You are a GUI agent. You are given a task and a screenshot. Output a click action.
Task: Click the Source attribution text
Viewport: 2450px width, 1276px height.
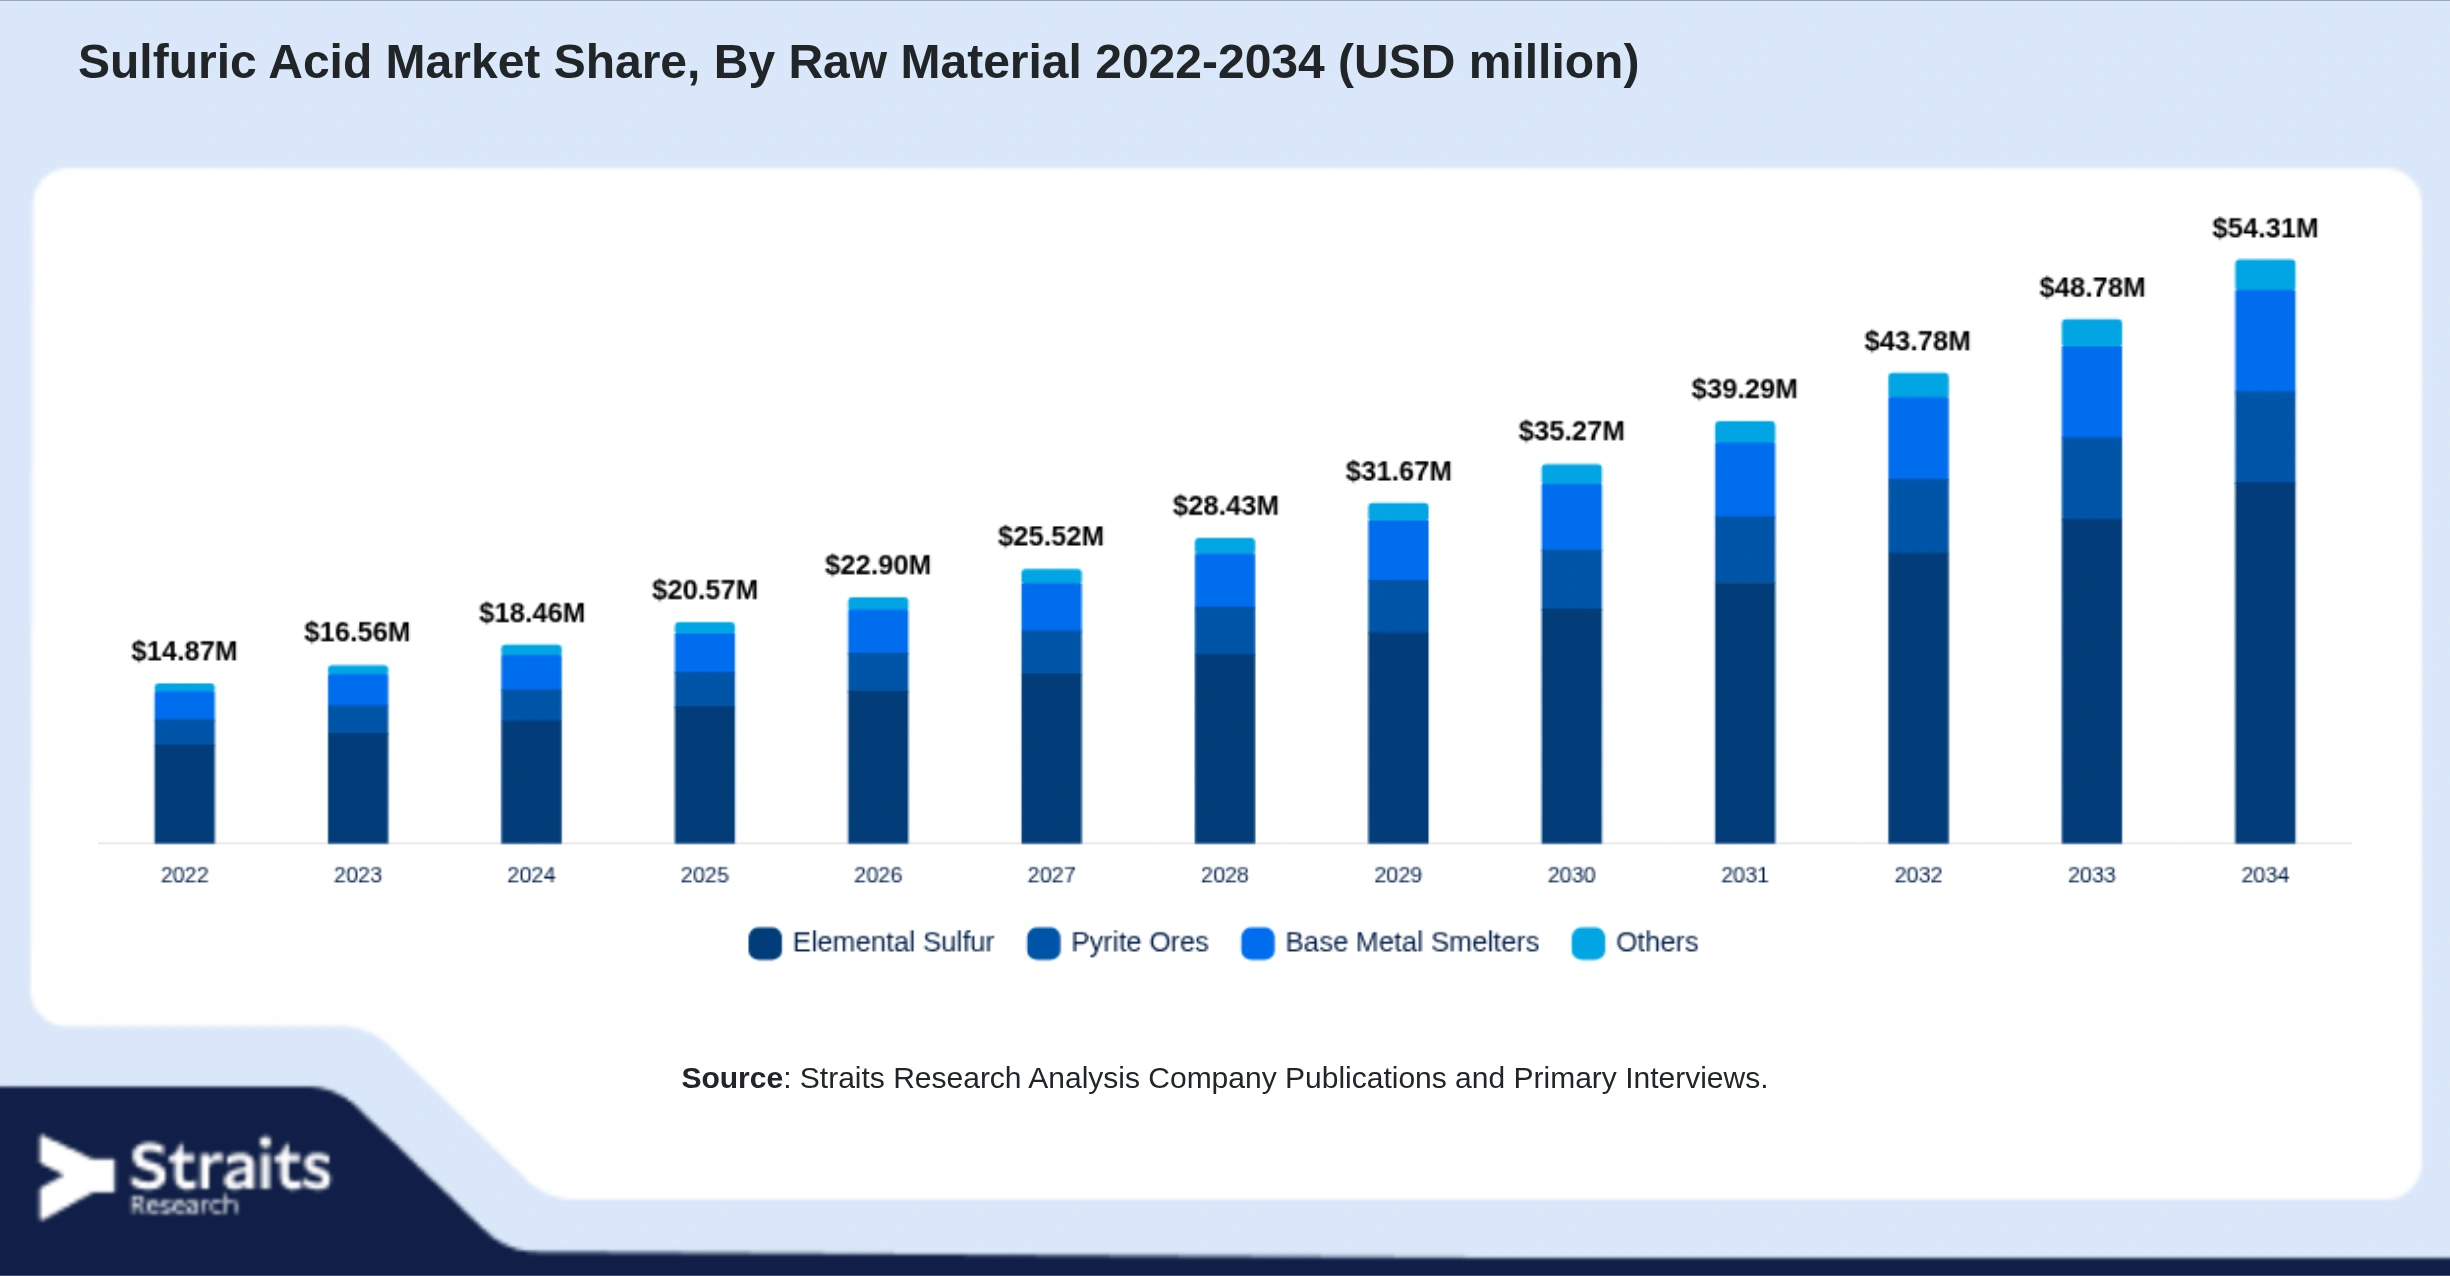click(x=1225, y=1078)
